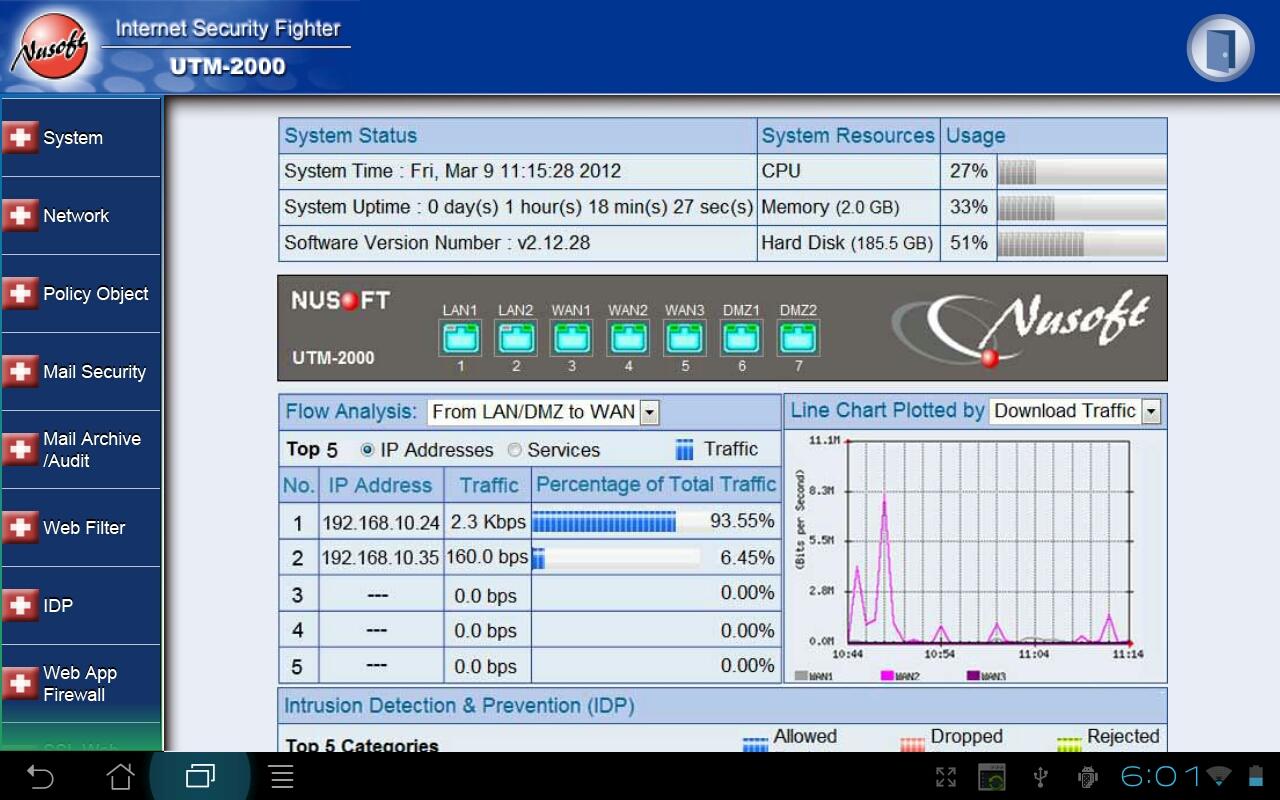Click the System Time row

coord(518,171)
